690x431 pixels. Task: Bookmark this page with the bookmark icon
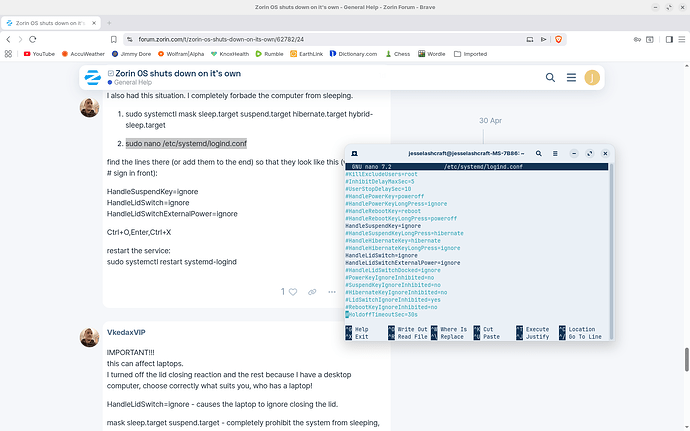tap(114, 39)
